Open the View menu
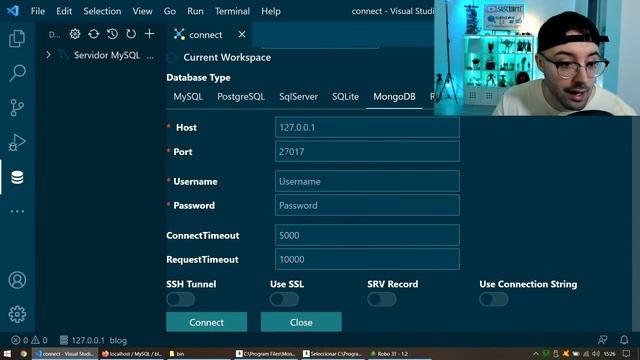Image resolution: width=640 pixels, height=360 pixels. (x=142, y=11)
